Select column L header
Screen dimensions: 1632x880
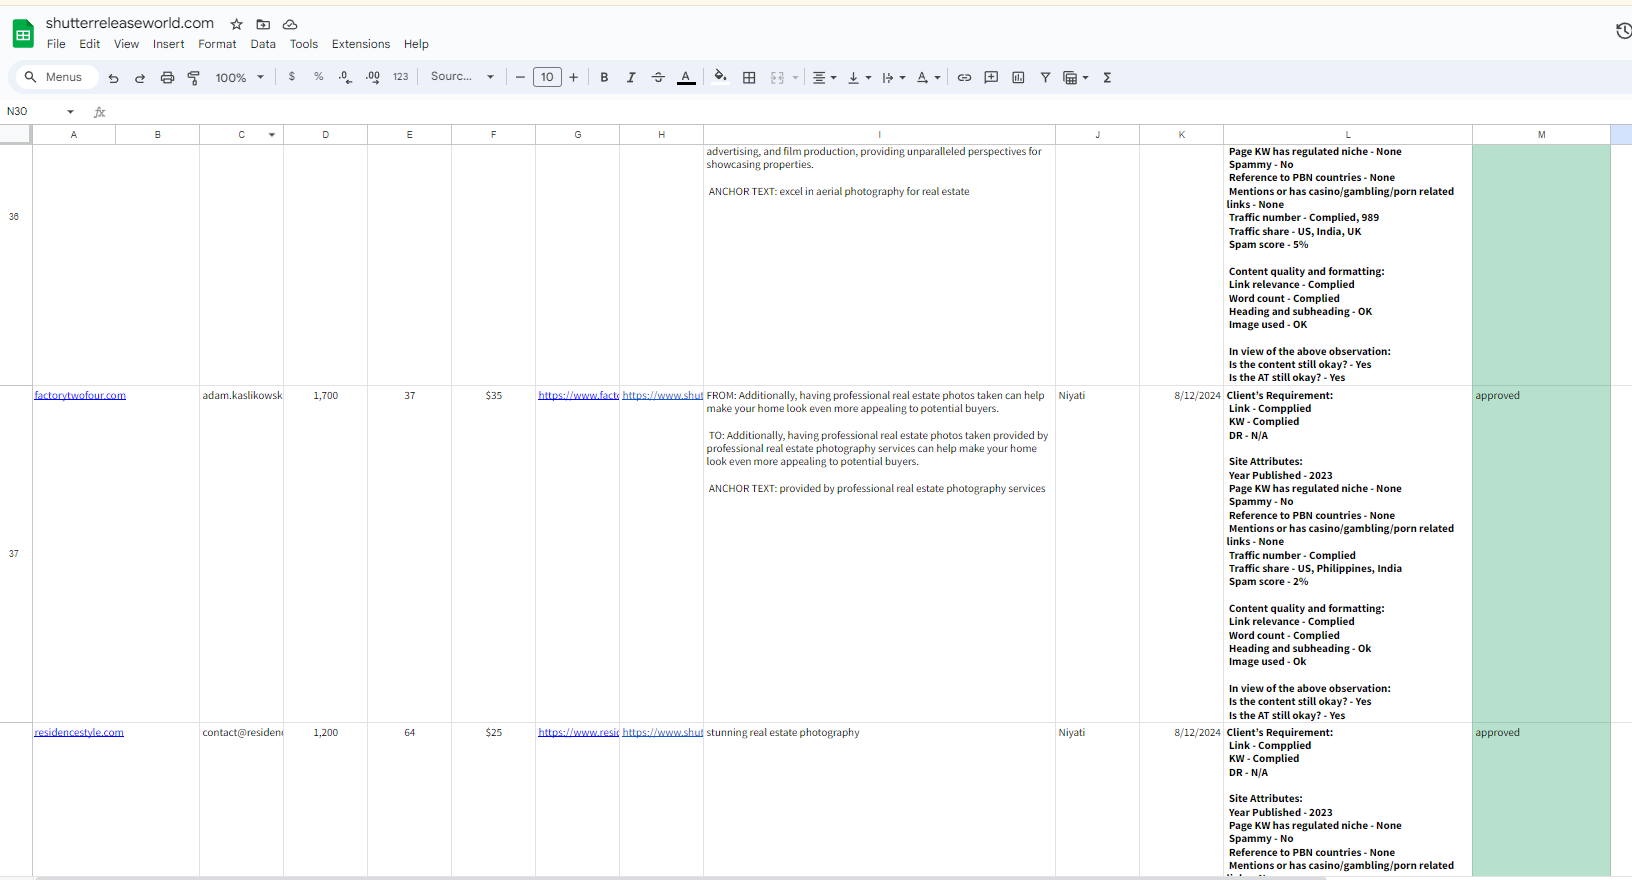click(1348, 134)
